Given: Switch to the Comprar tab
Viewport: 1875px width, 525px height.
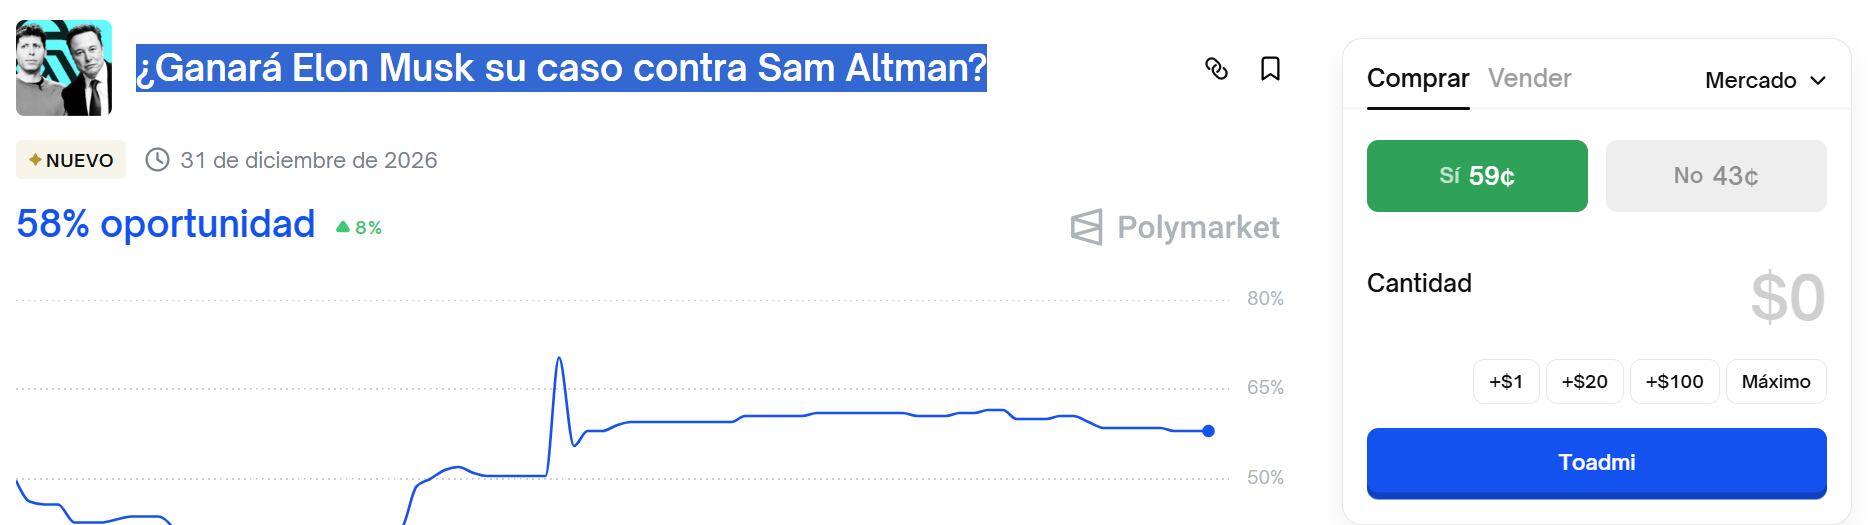Looking at the screenshot, I should pyautogui.click(x=1417, y=78).
